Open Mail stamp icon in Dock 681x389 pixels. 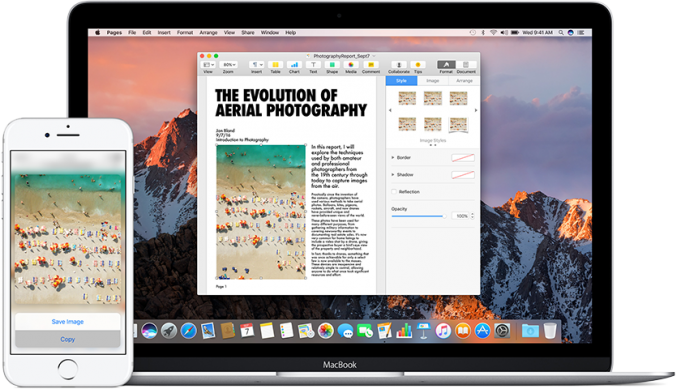[208, 331]
